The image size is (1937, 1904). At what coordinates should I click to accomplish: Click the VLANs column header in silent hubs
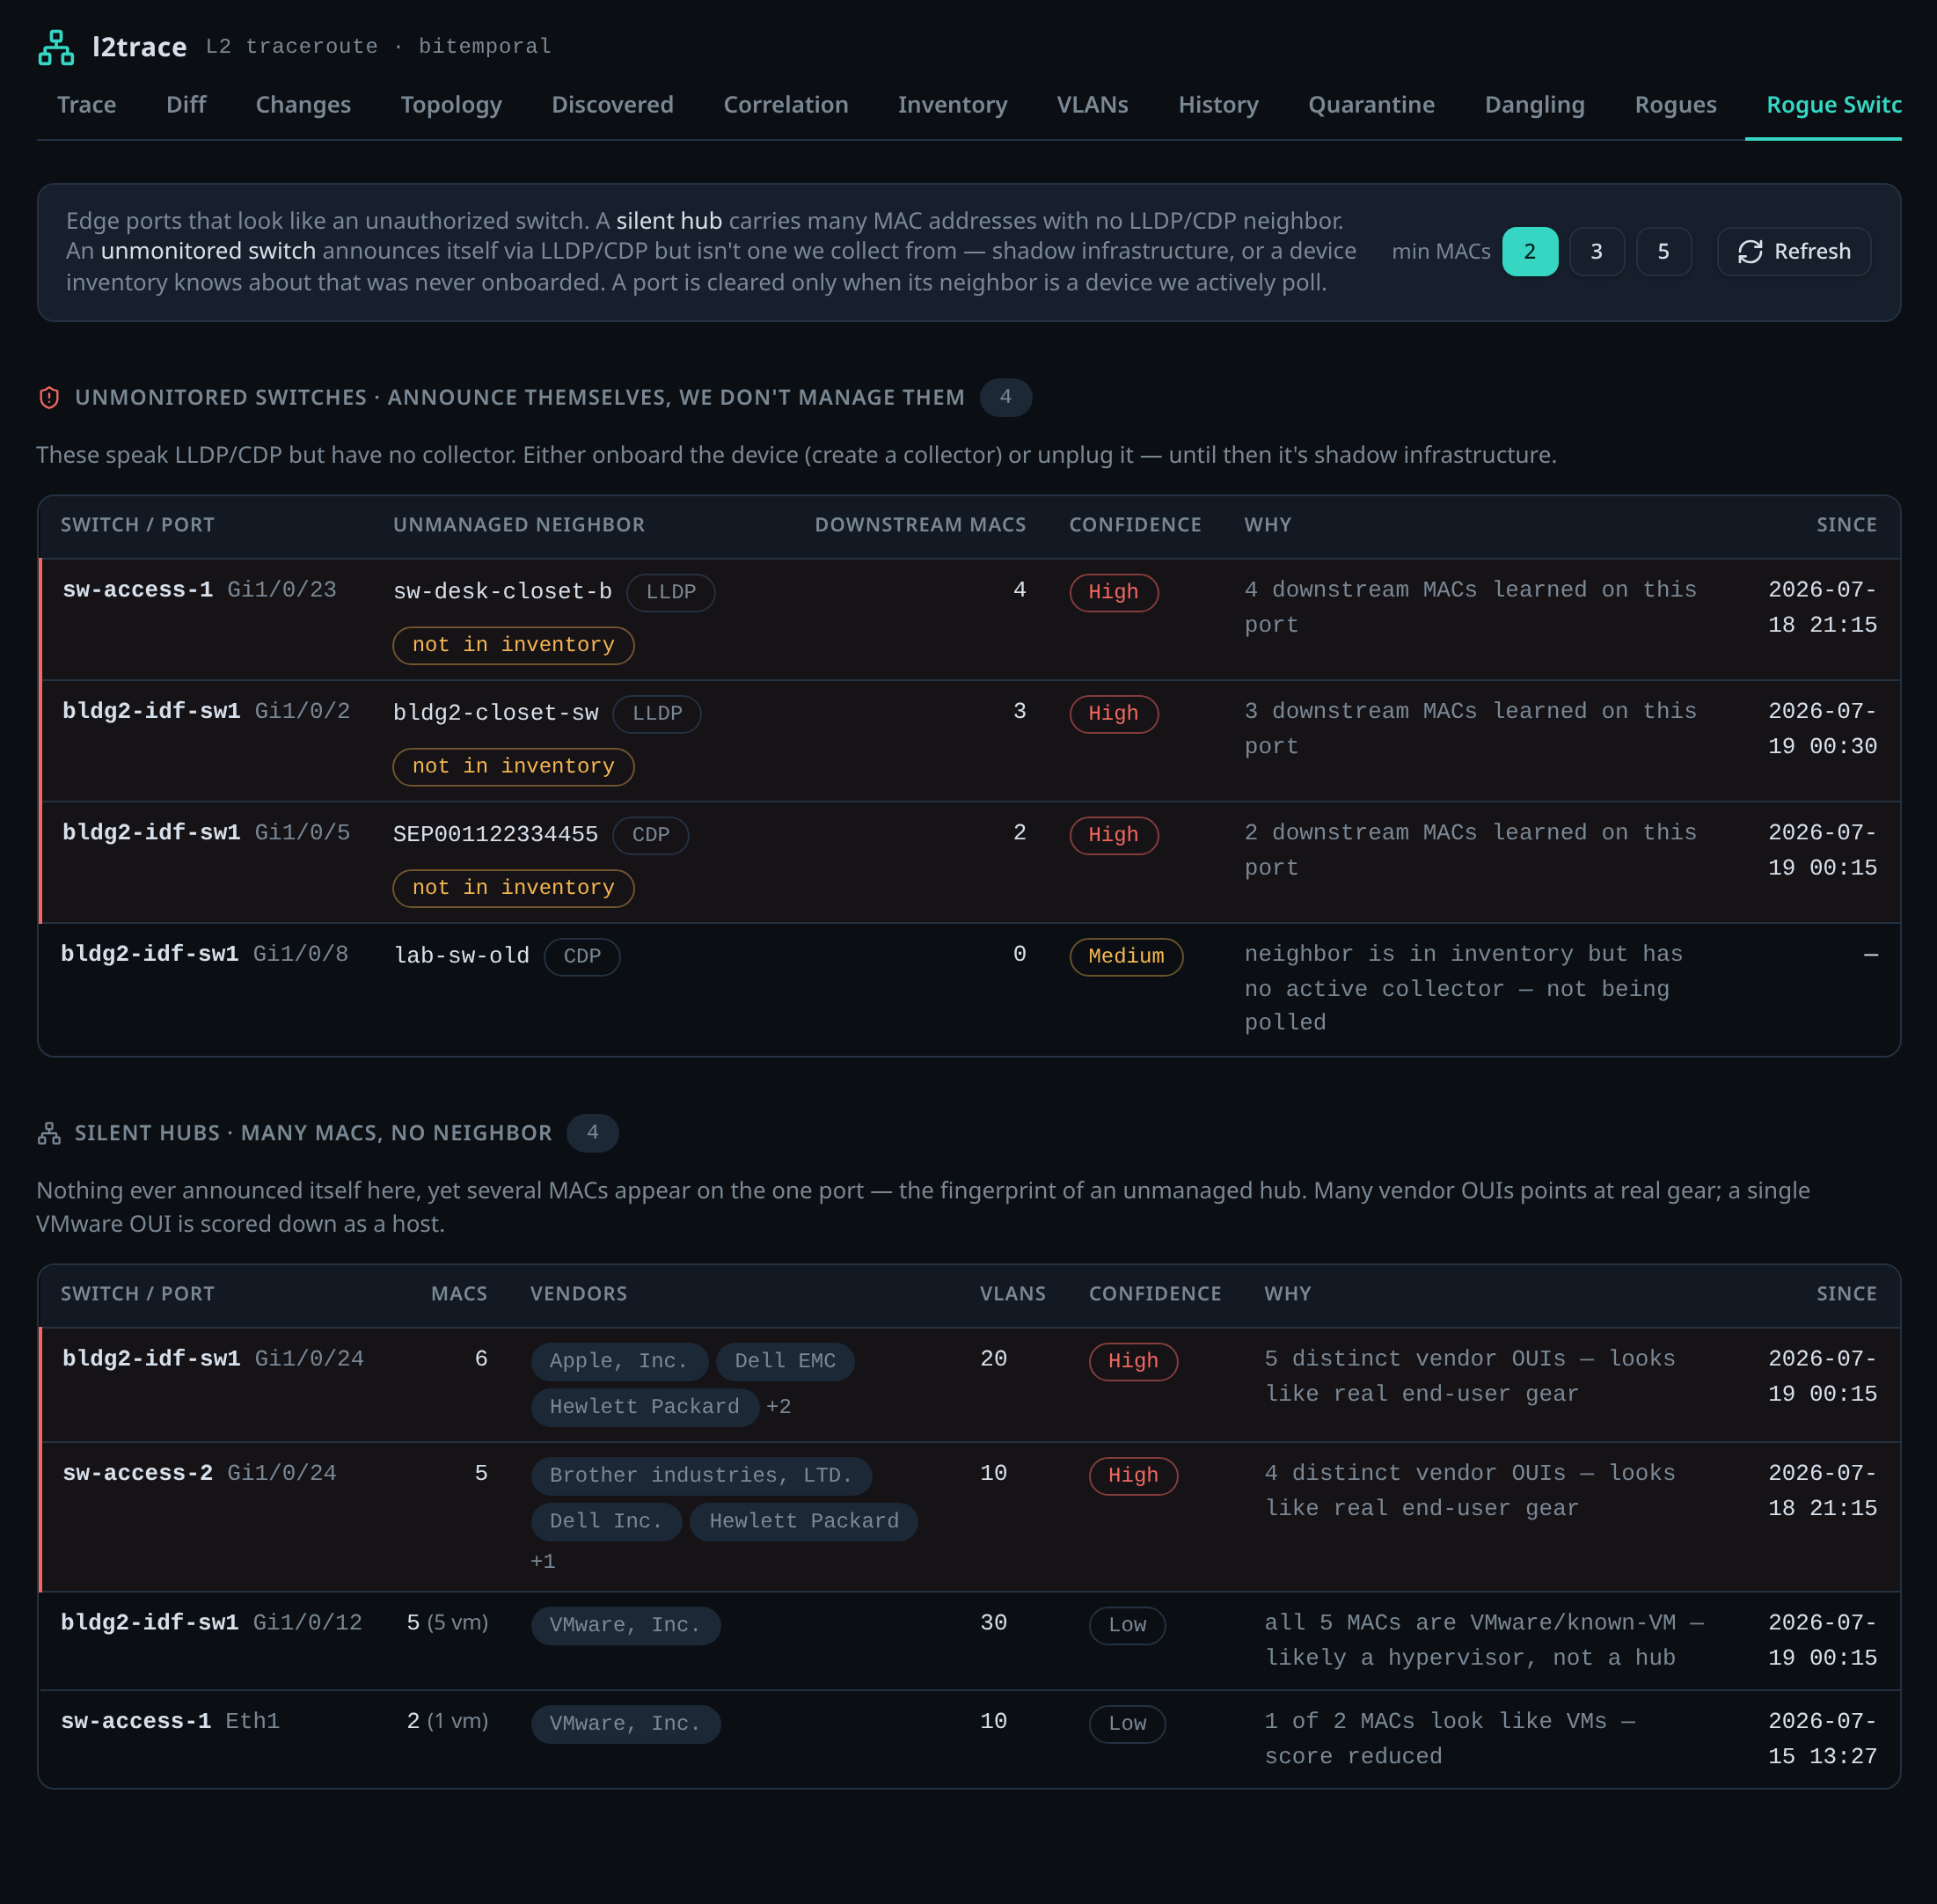[x=1013, y=1295]
